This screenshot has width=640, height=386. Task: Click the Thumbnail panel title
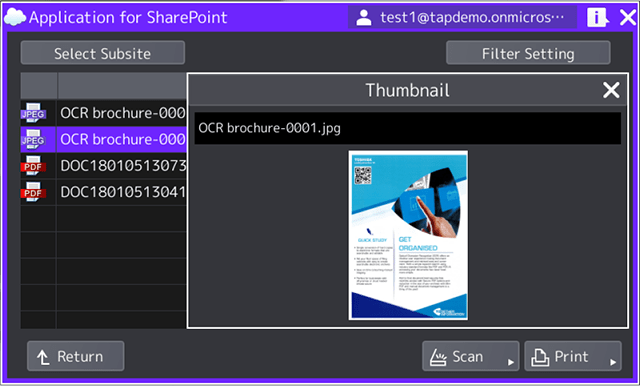tap(407, 90)
